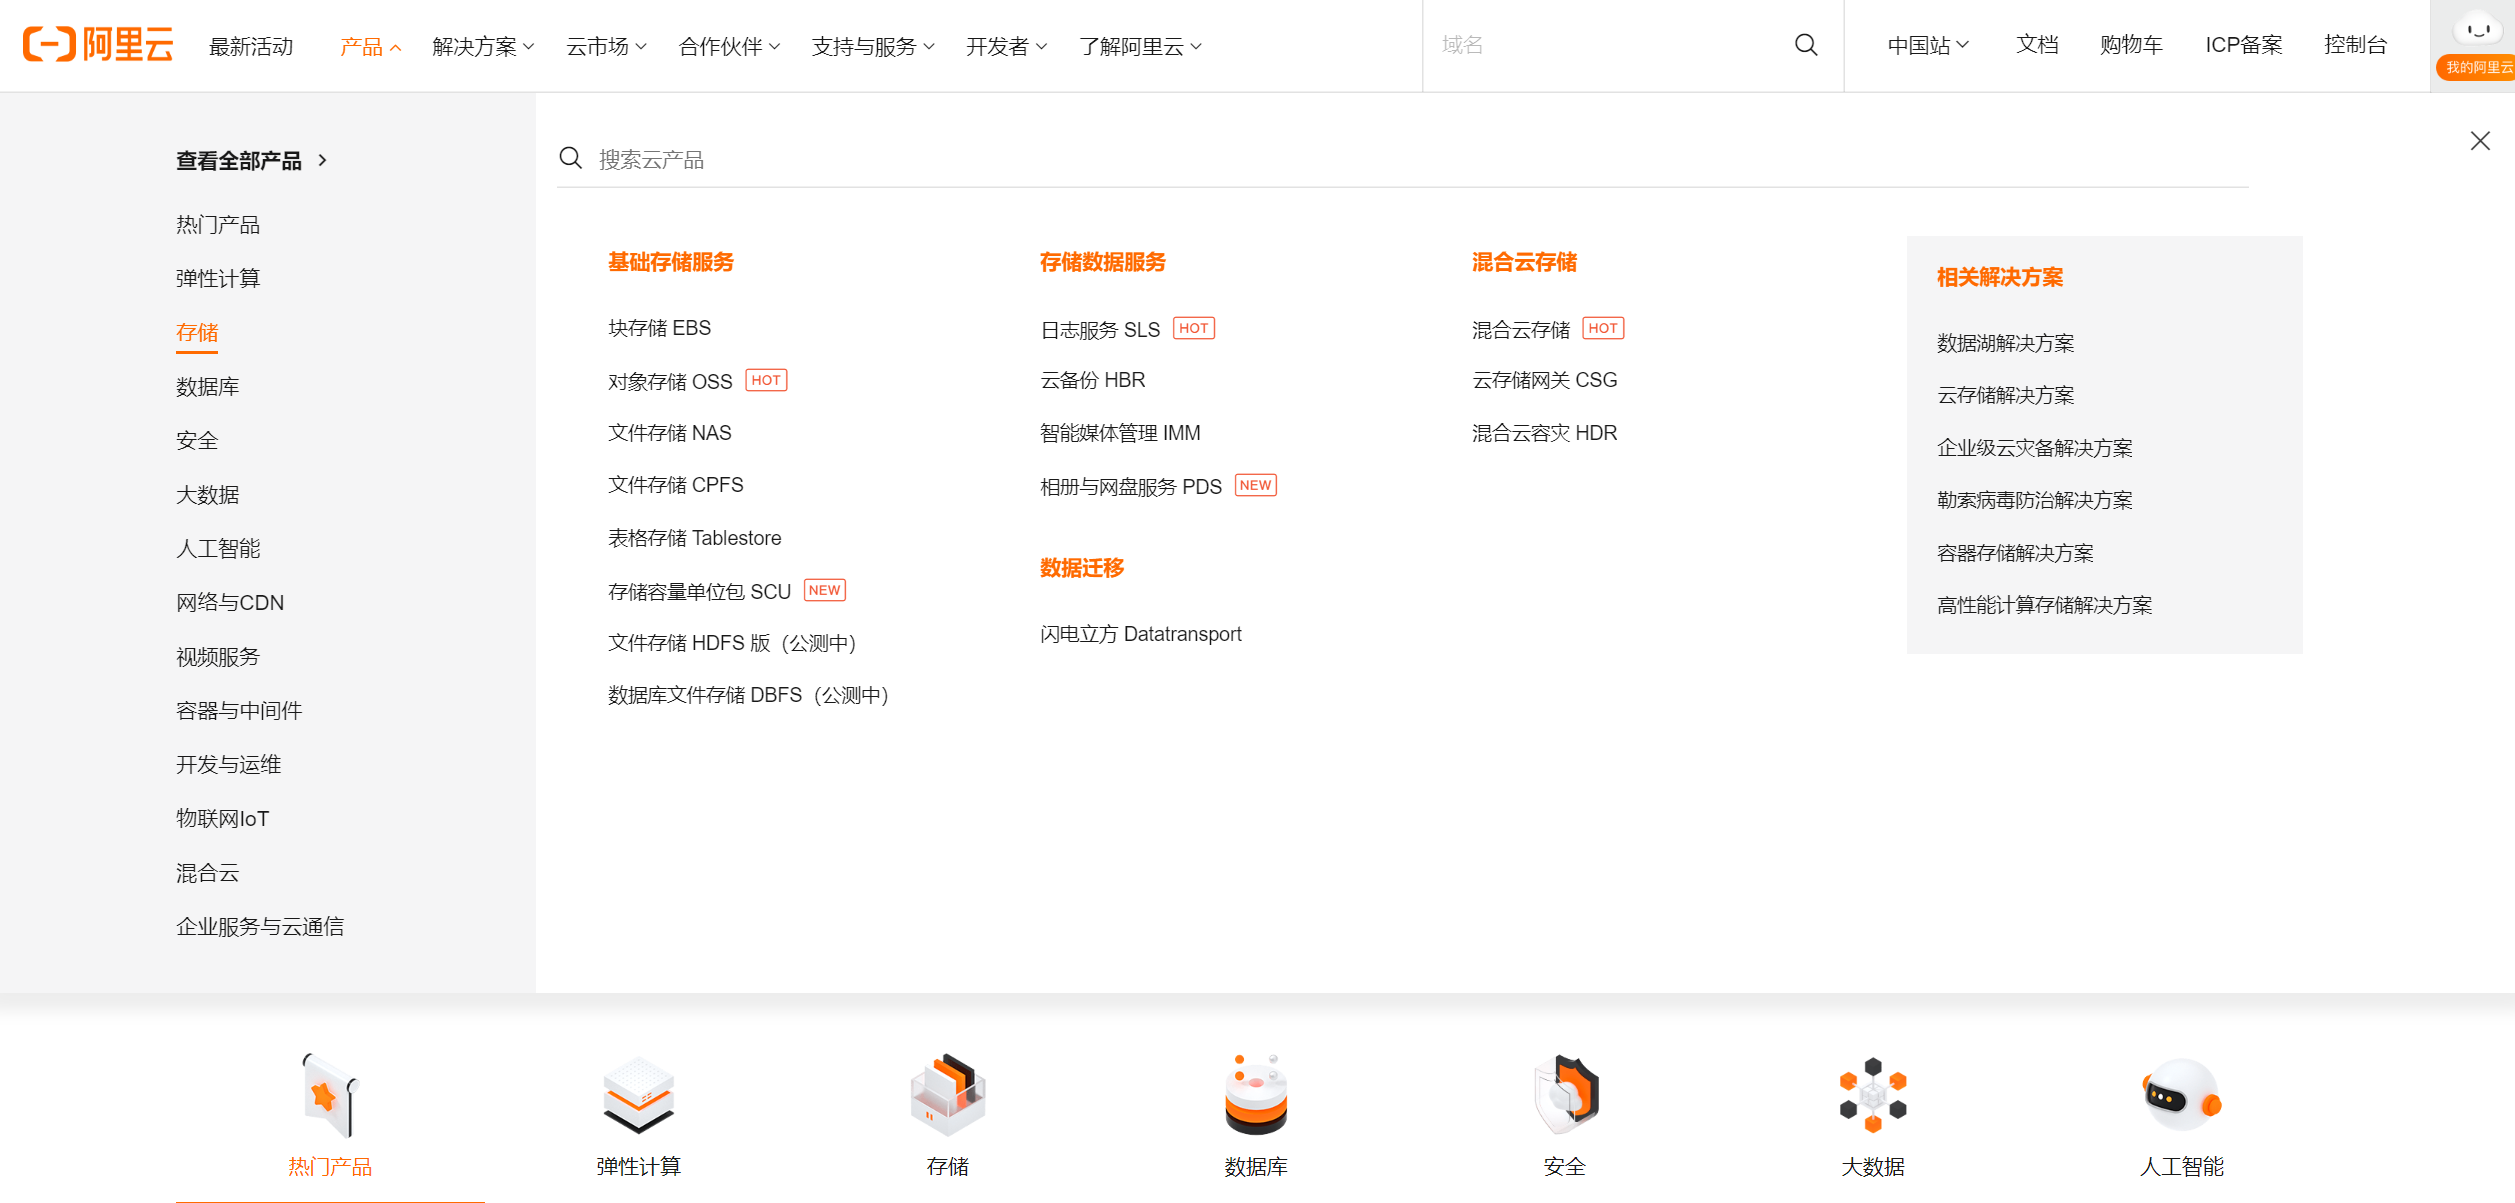Open 勒索病毒防治解决方案 link
This screenshot has height=1203, width=2515.
(x=2035, y=500)
